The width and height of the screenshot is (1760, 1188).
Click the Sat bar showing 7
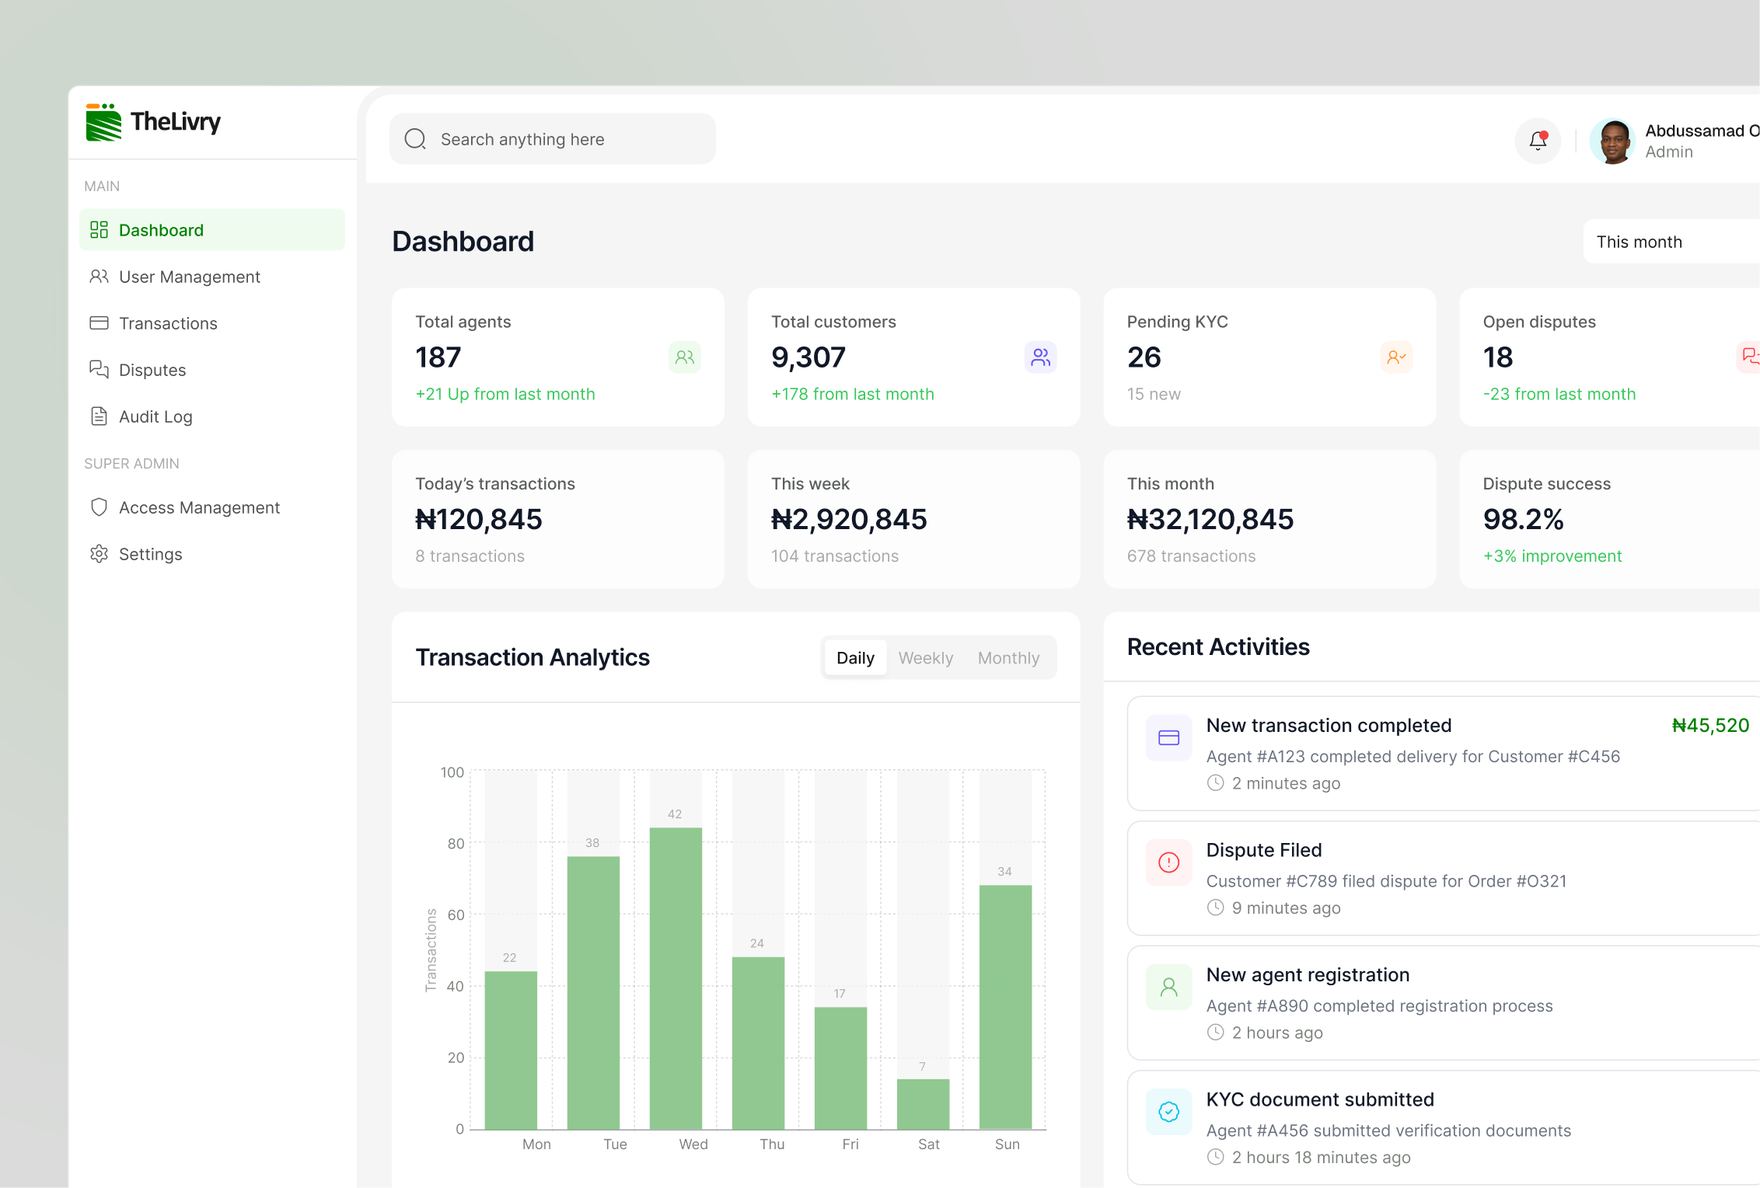click(923, 1105)
